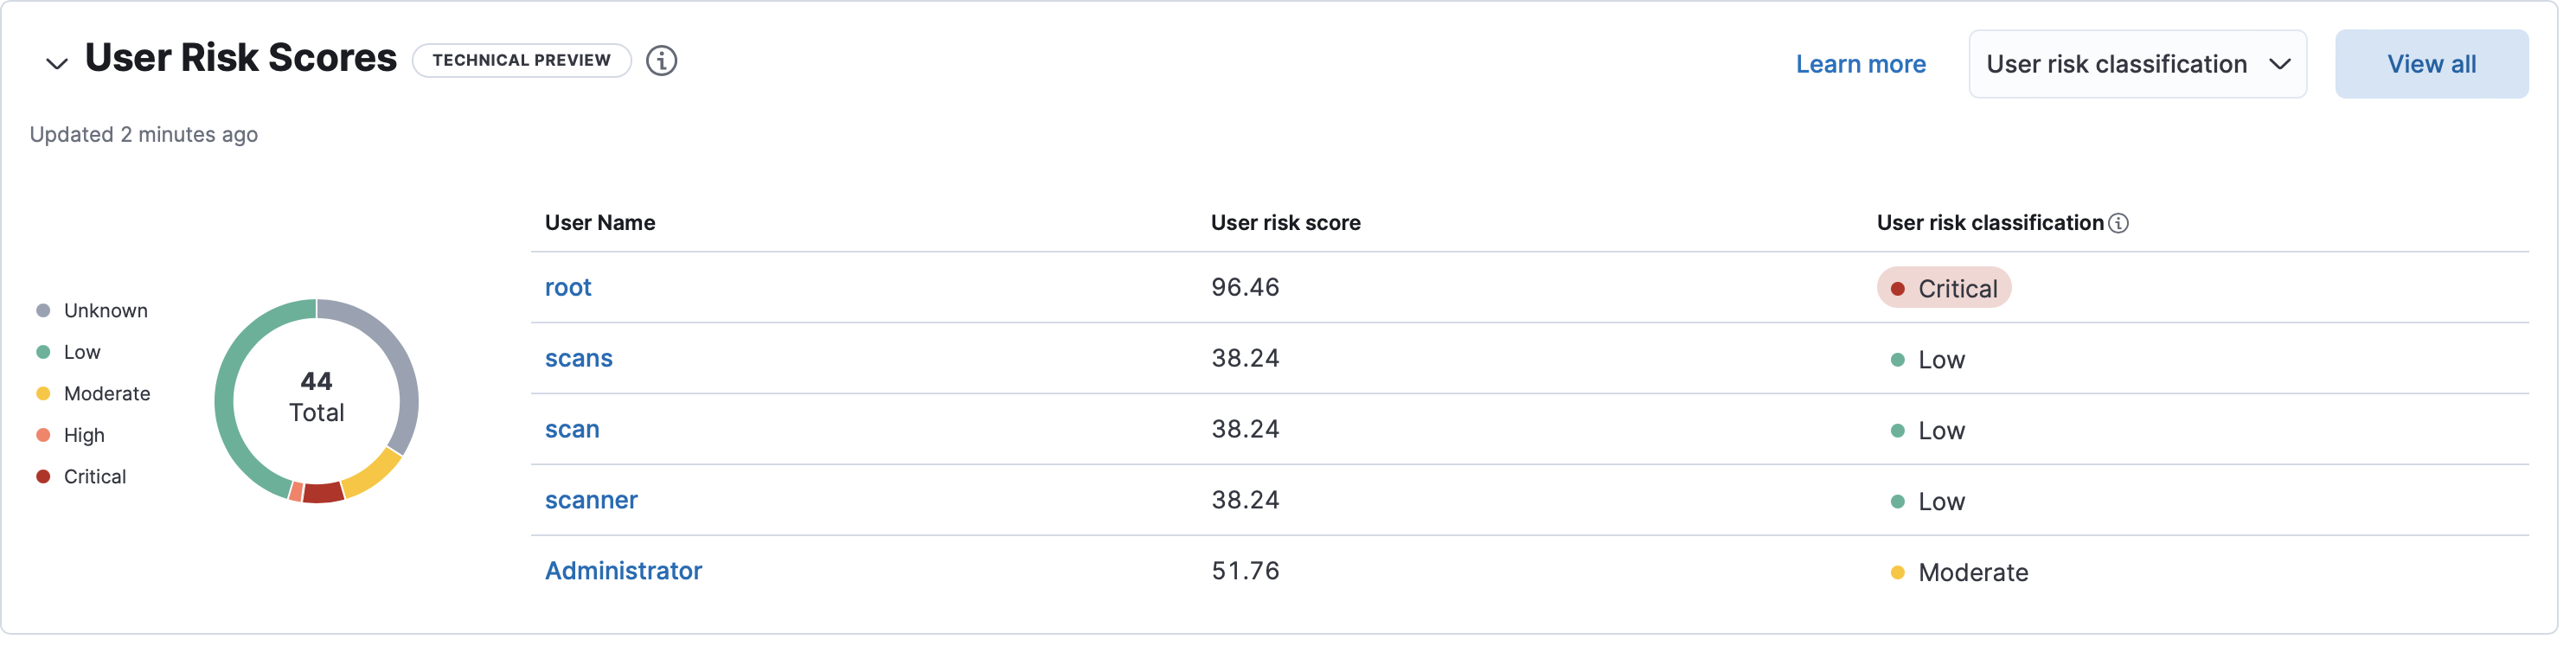Collapse the User Risk Scores panel

pos(56,63)
